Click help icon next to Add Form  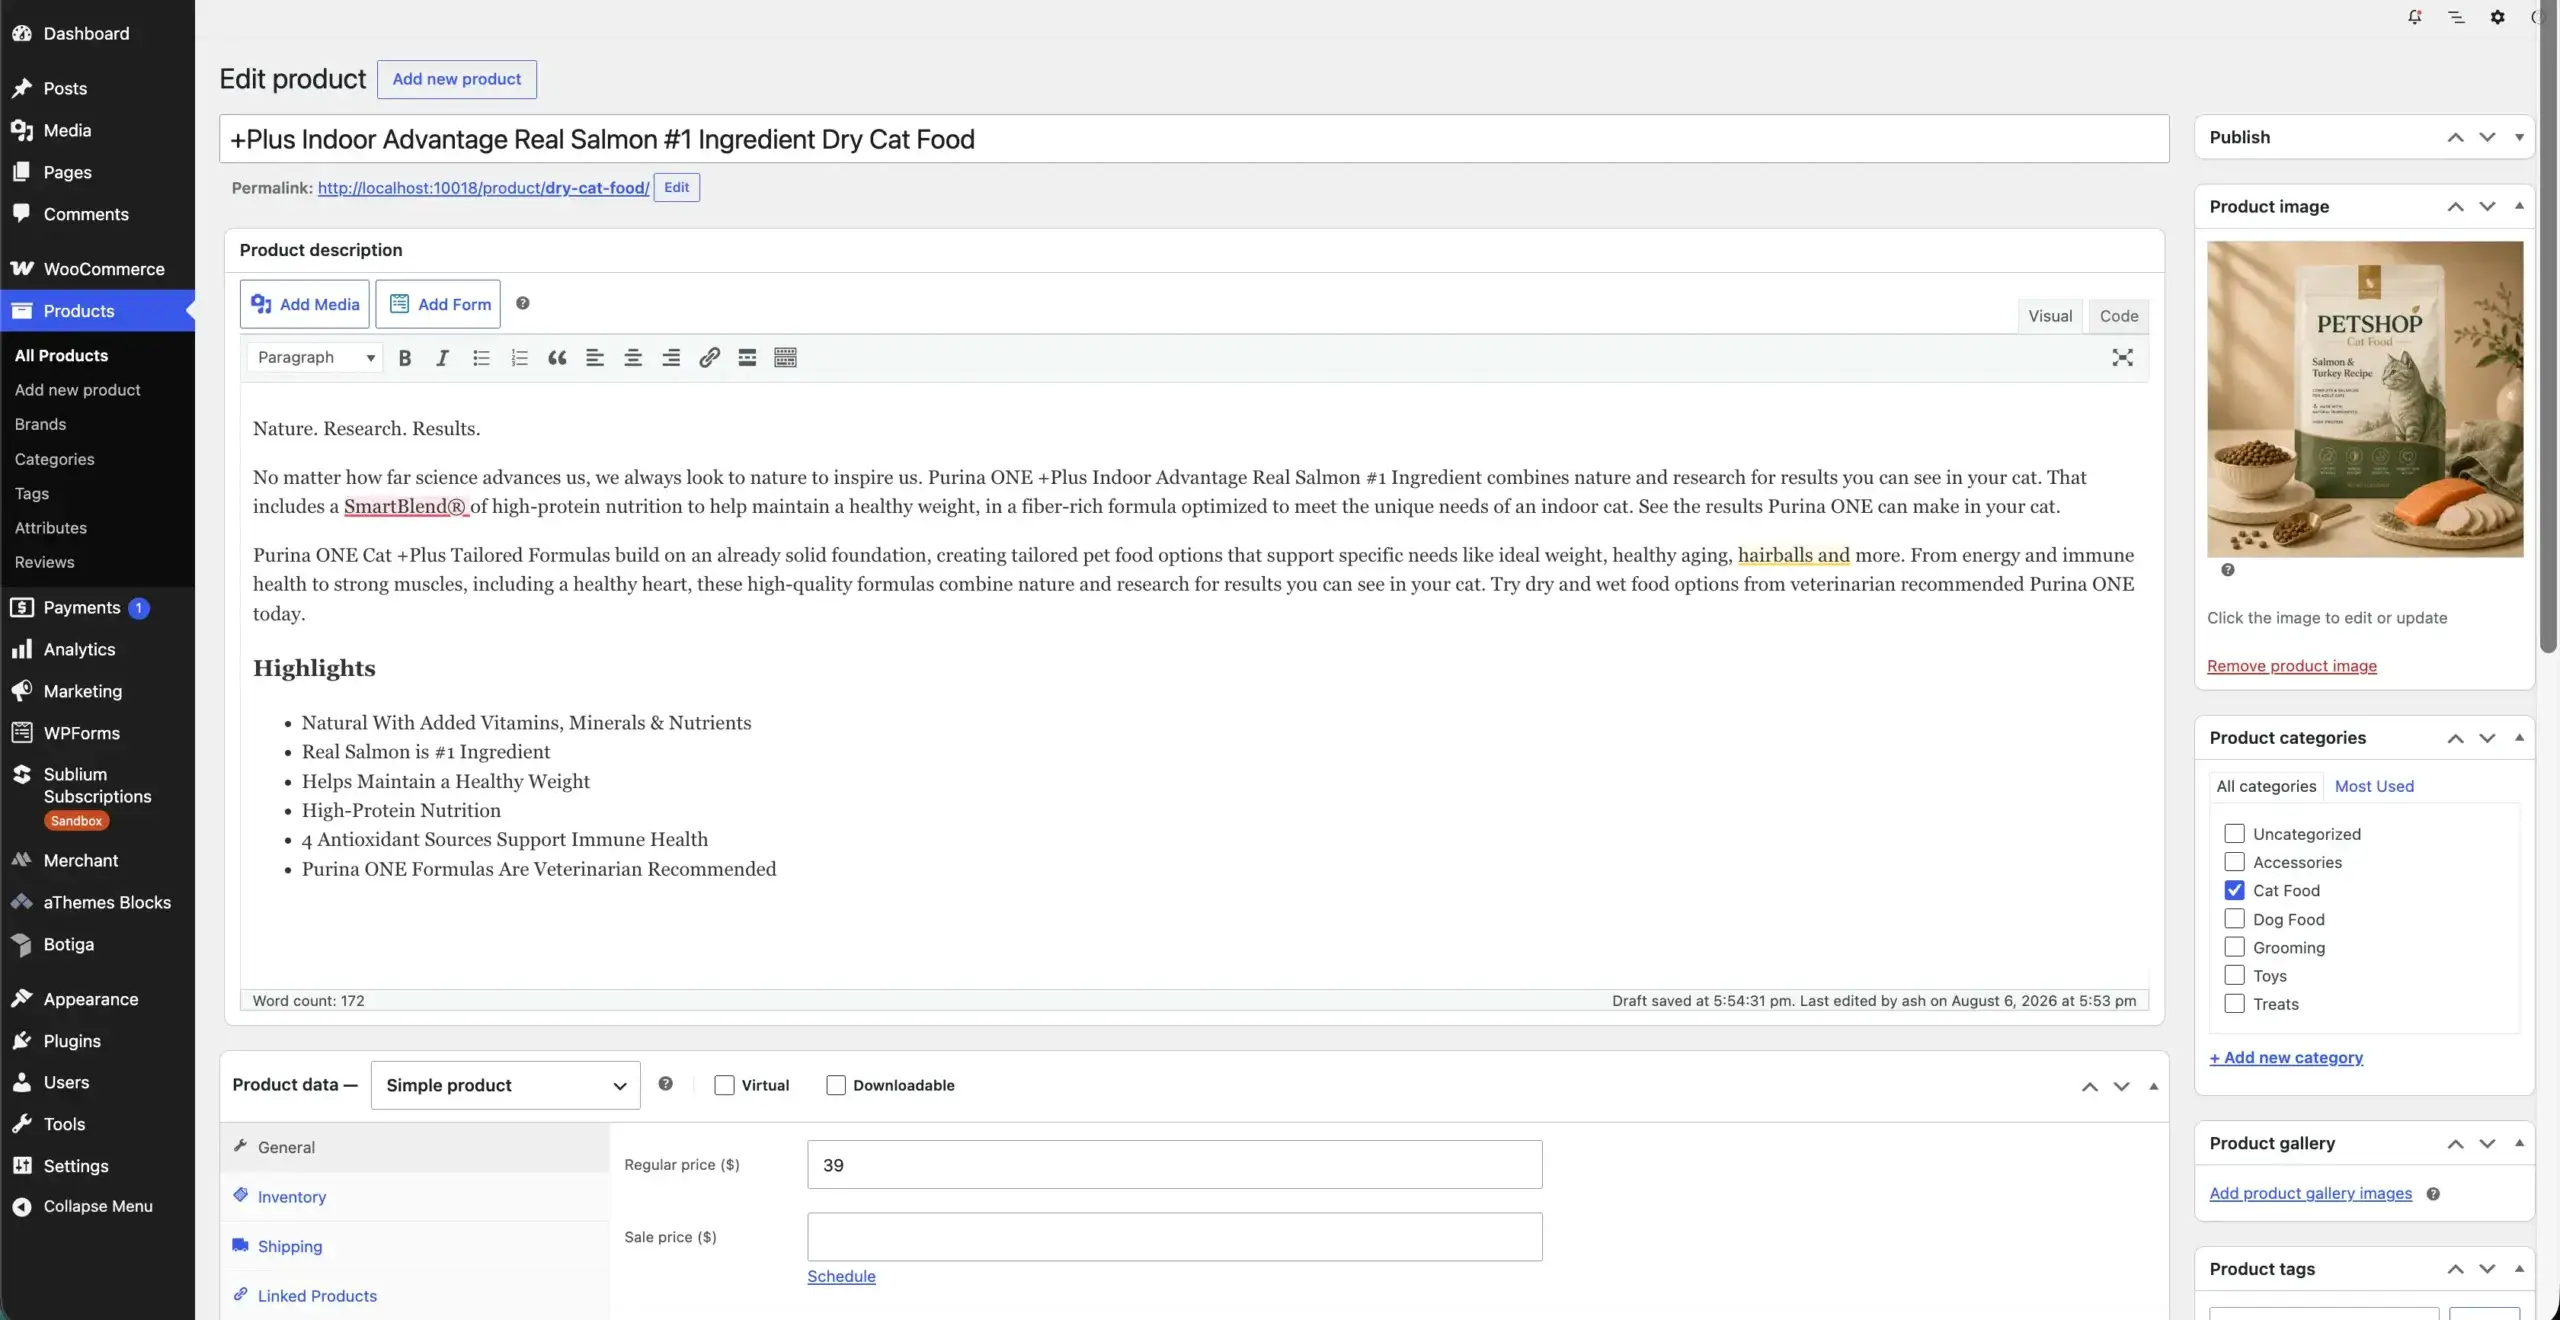[522, 303]
